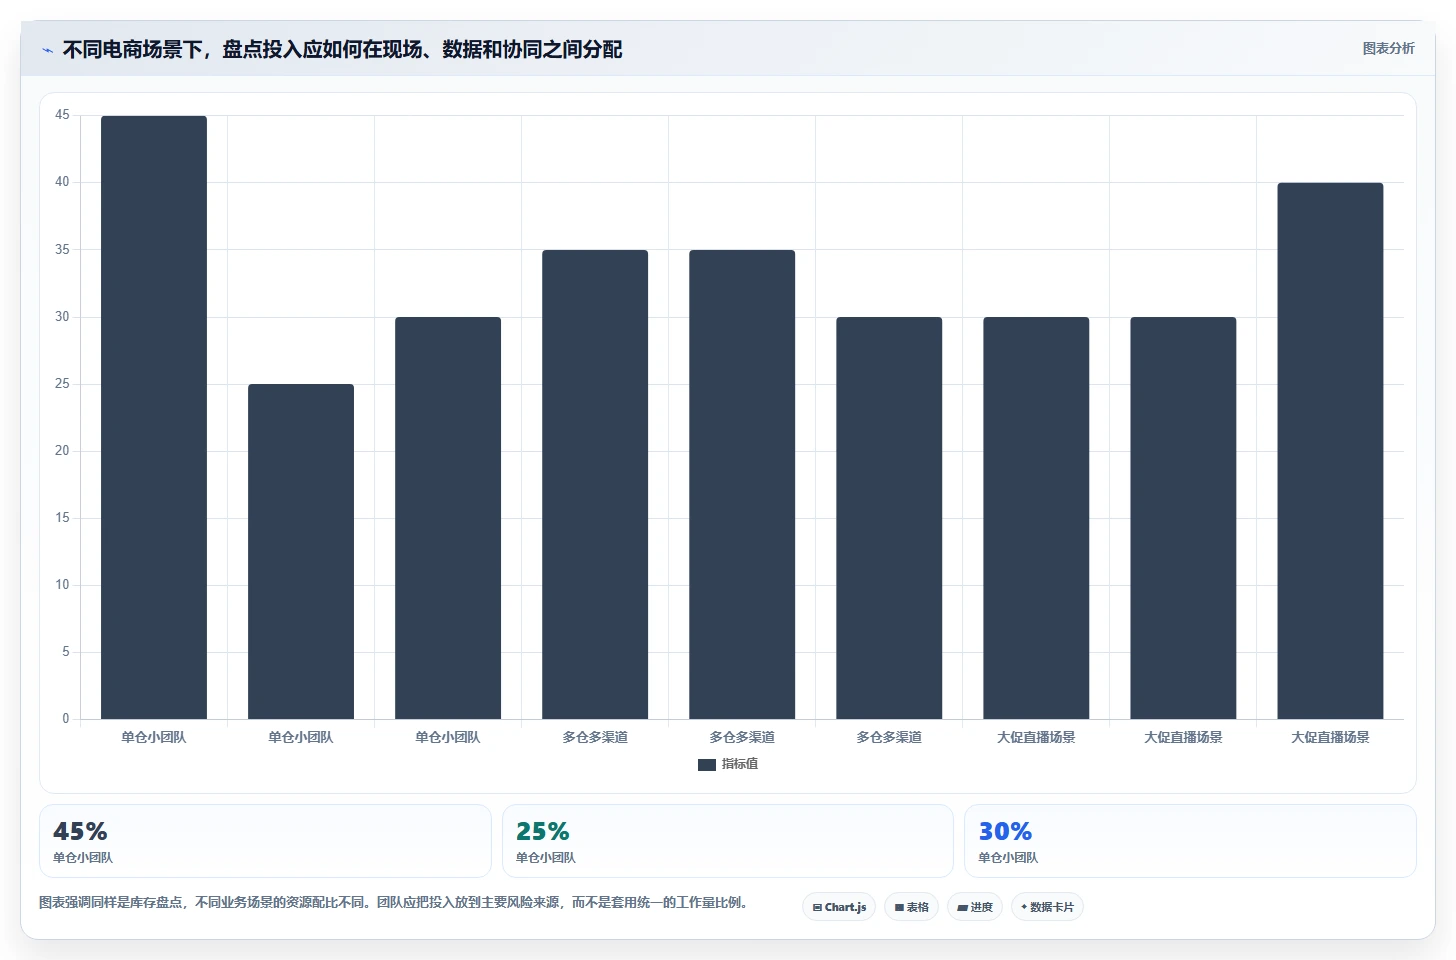1456x960 pixels.
Task: Click the Chart.js tag chip
Action: point(839,907)
